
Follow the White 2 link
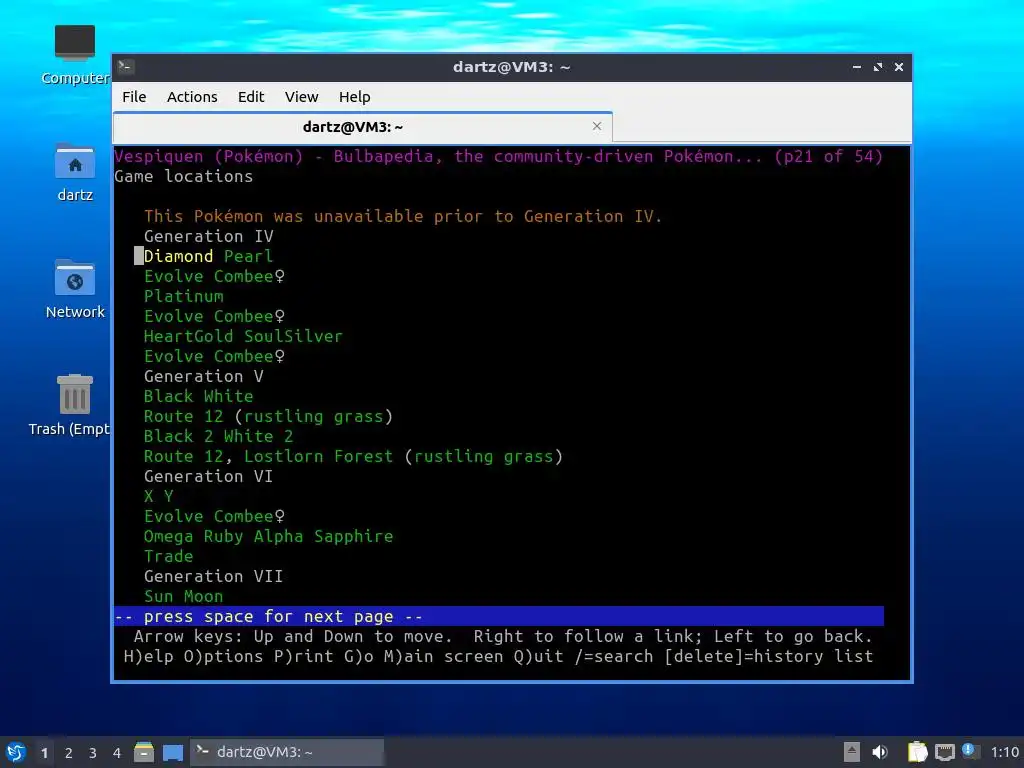tap(258, 436)
